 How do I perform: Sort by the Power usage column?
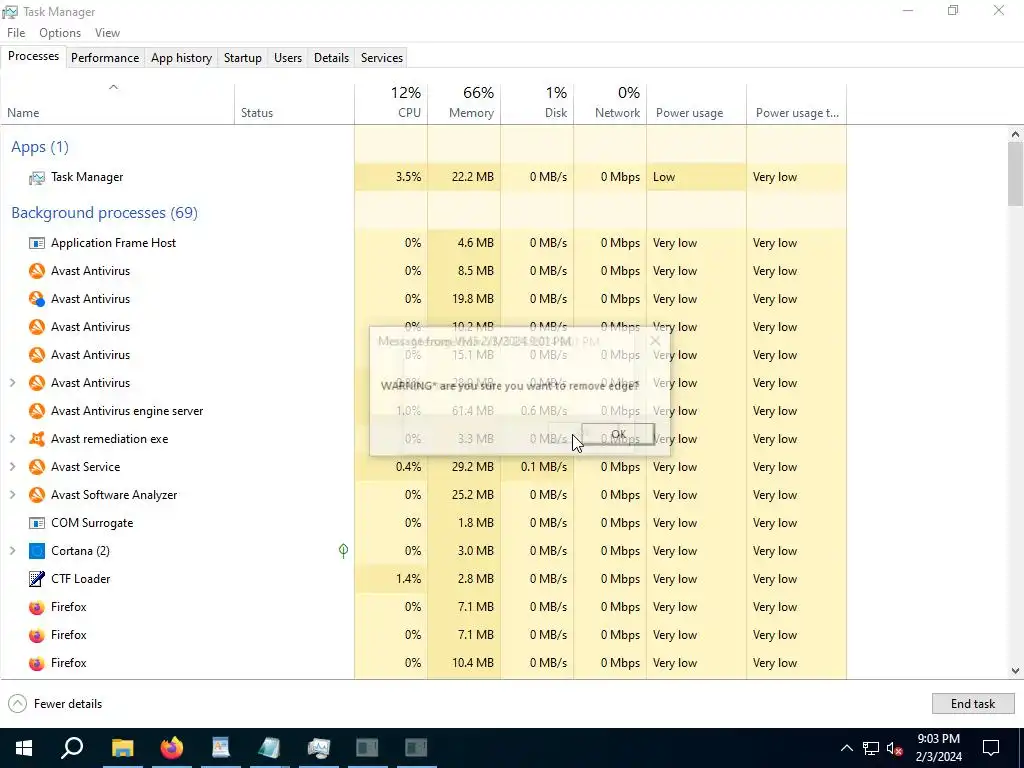(x=697, y=103)
